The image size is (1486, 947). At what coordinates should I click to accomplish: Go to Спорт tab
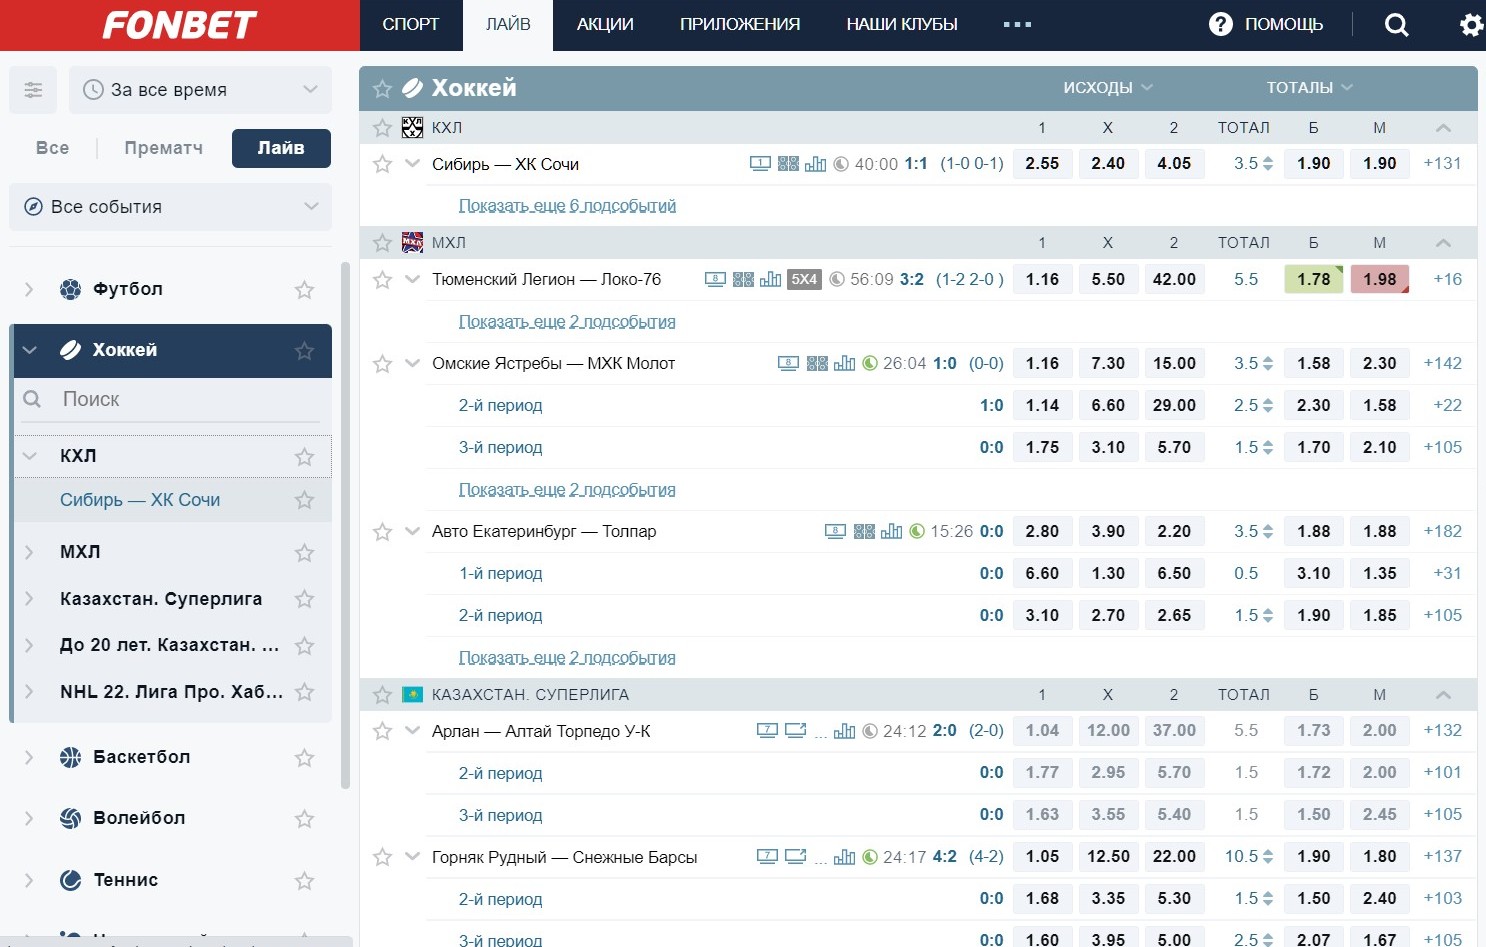411,25
